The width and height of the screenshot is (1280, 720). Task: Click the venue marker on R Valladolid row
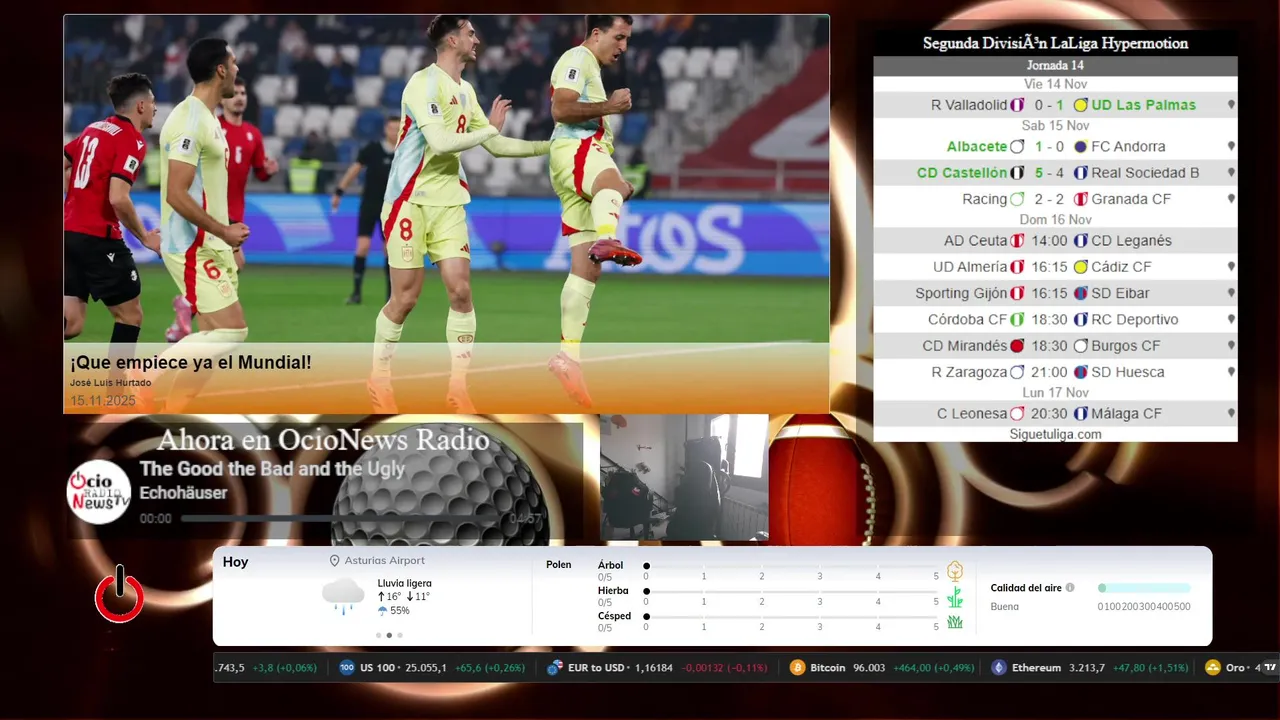pos(1231,105)
